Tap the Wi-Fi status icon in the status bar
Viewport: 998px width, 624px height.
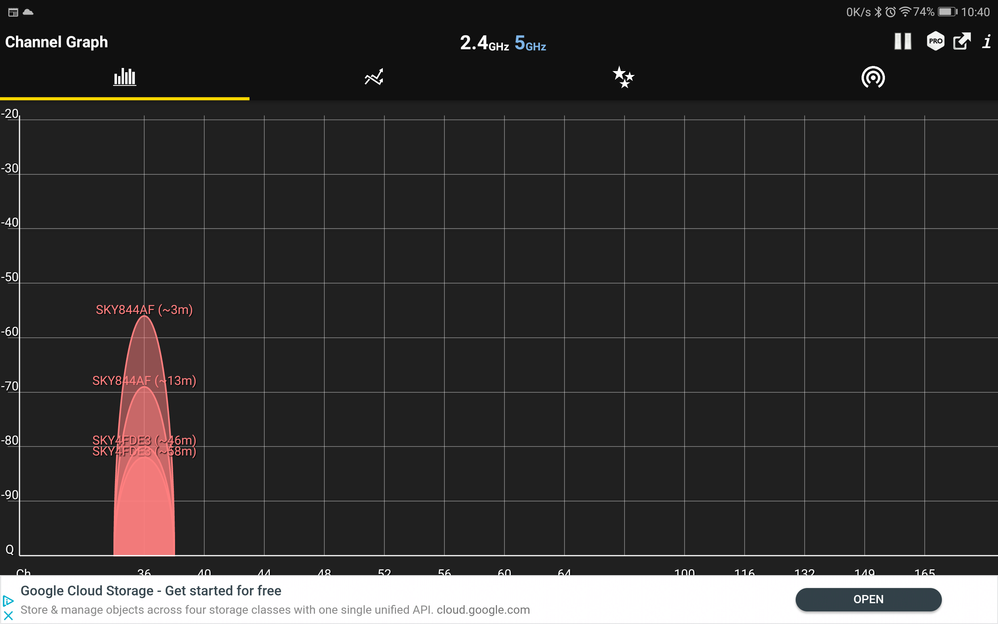pos(905,12)
